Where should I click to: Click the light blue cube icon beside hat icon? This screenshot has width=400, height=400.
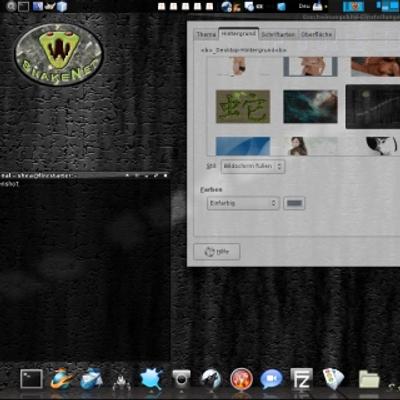pyautogui.click(x=62, y=6)
